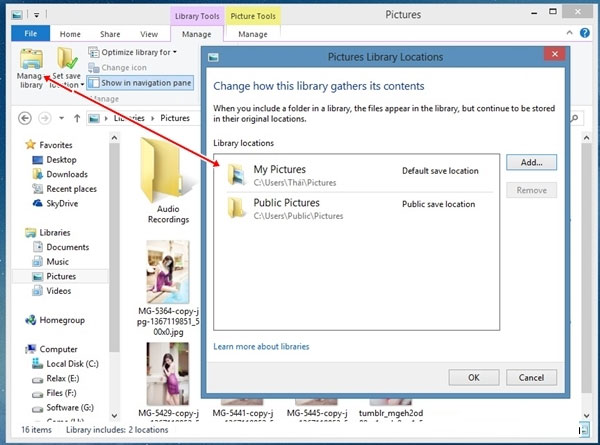Click dialog title bar library icon
The image size is (600, 445).
click(x=214, y=57)
